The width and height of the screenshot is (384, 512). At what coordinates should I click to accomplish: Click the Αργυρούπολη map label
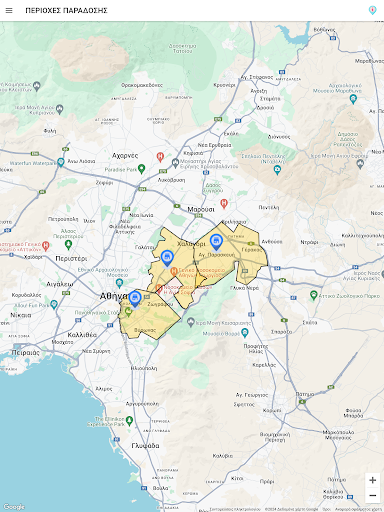pos(142,404)
